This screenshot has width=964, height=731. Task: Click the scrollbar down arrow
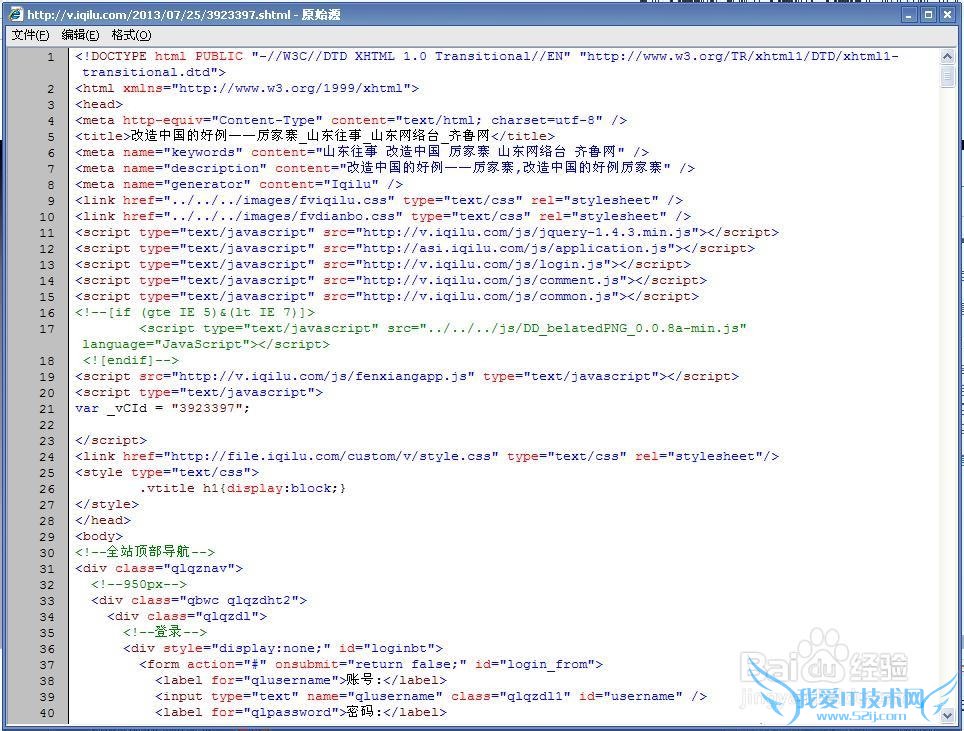click(947, 715)
